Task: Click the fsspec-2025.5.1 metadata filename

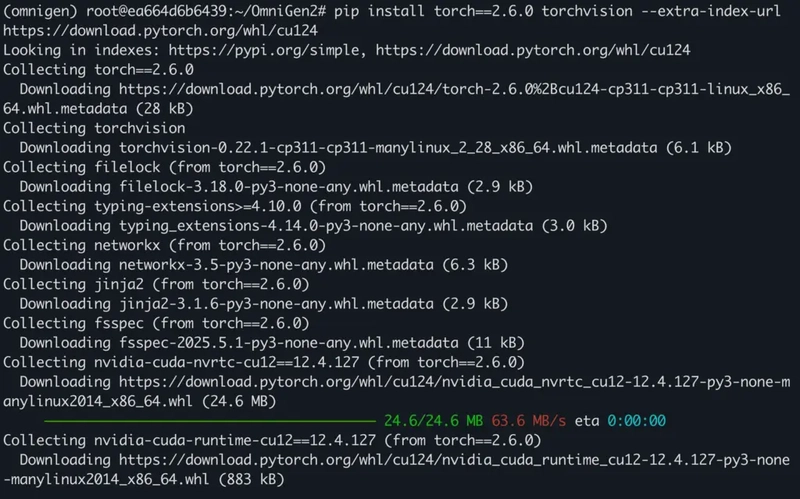Action: tap(289, 343)
